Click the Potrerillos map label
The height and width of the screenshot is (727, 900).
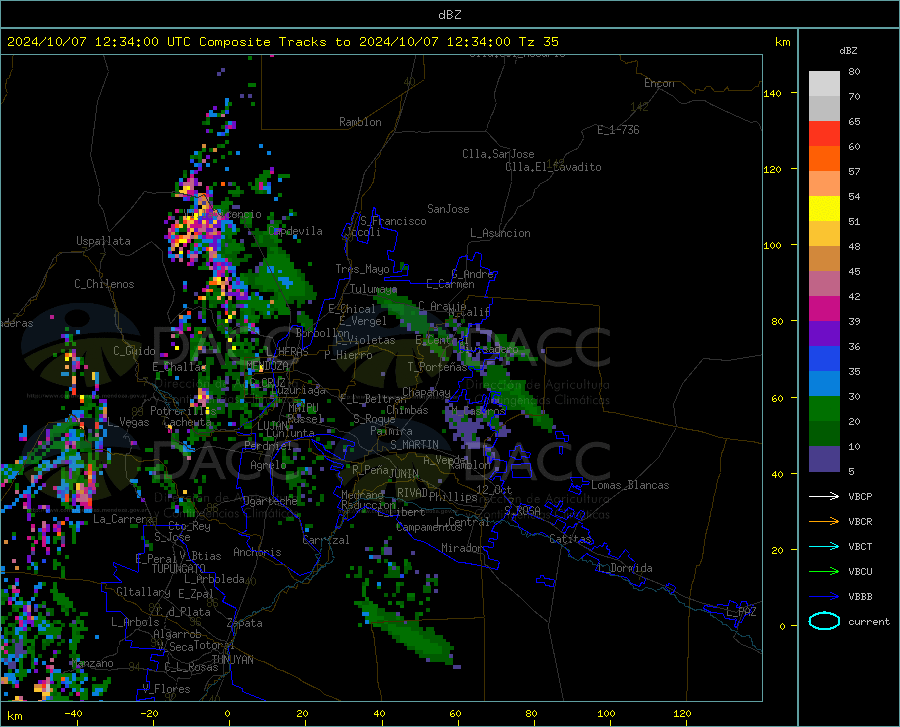tap(183, 411)
